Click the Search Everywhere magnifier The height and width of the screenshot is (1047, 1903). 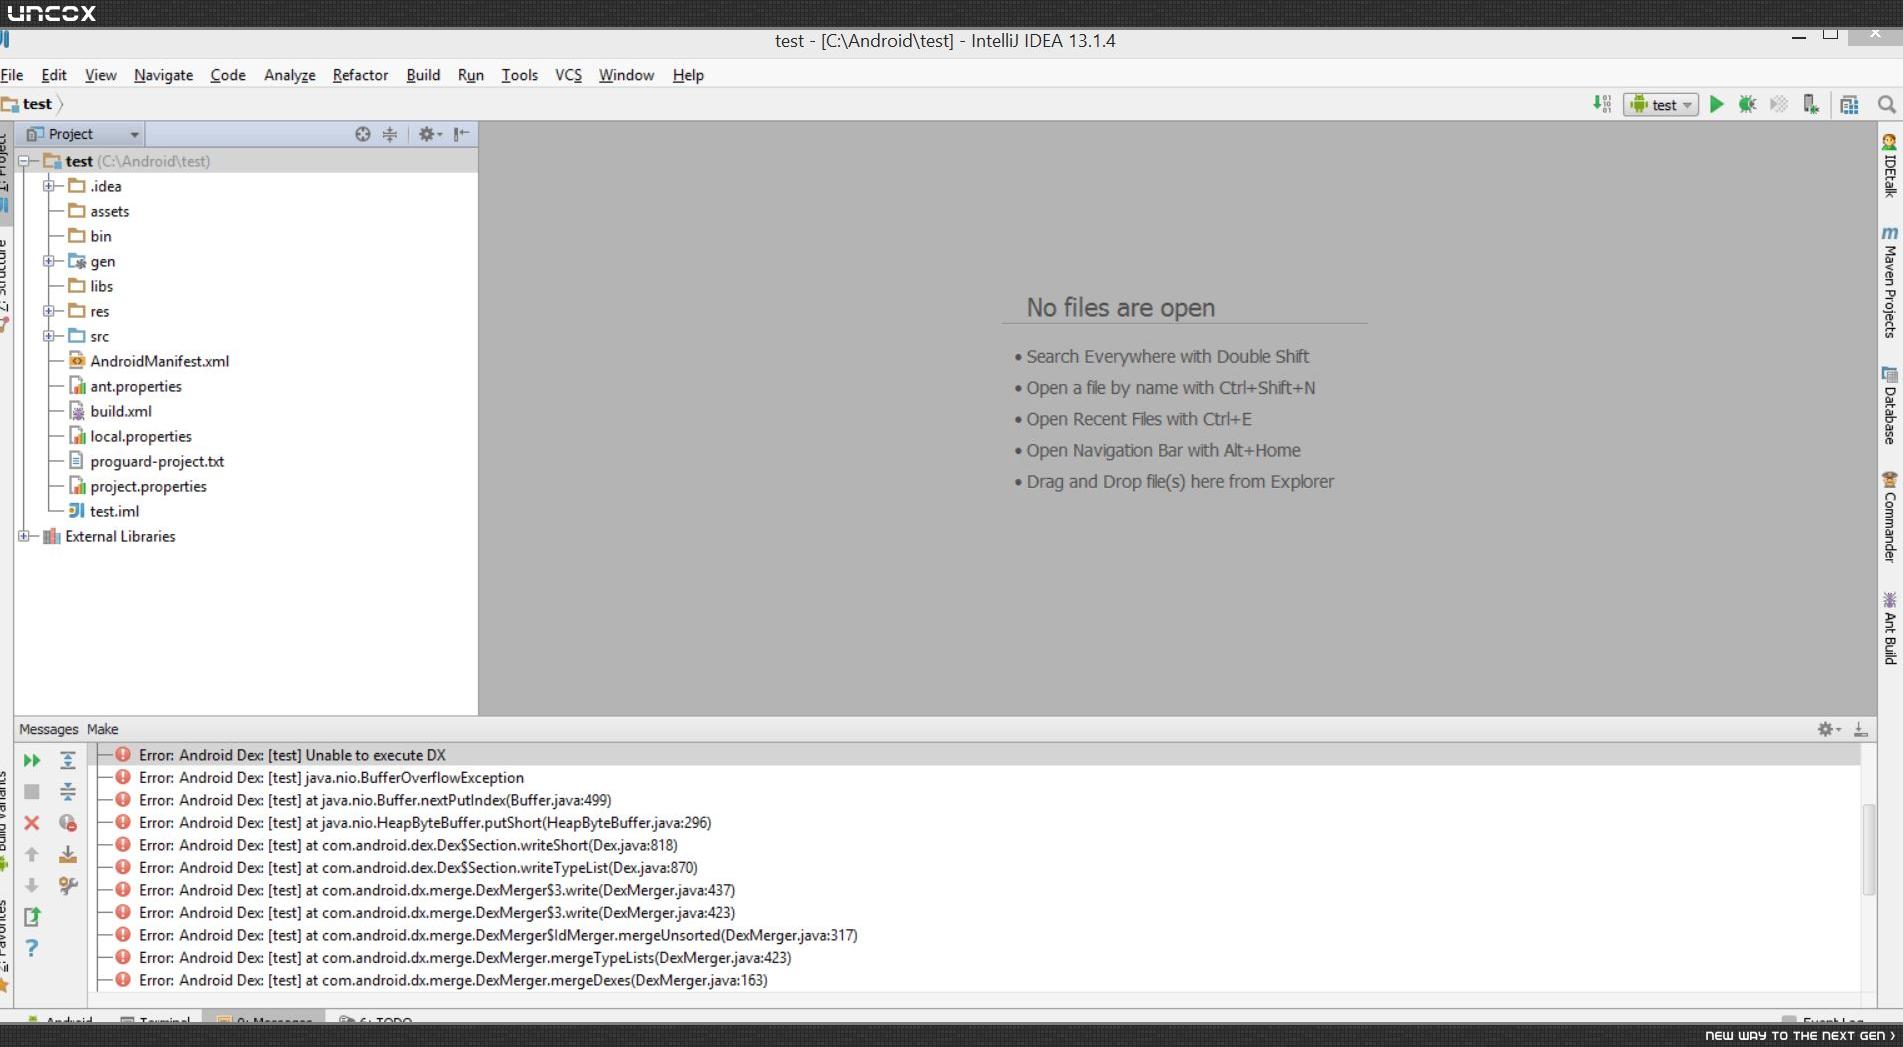point(1887,104)
